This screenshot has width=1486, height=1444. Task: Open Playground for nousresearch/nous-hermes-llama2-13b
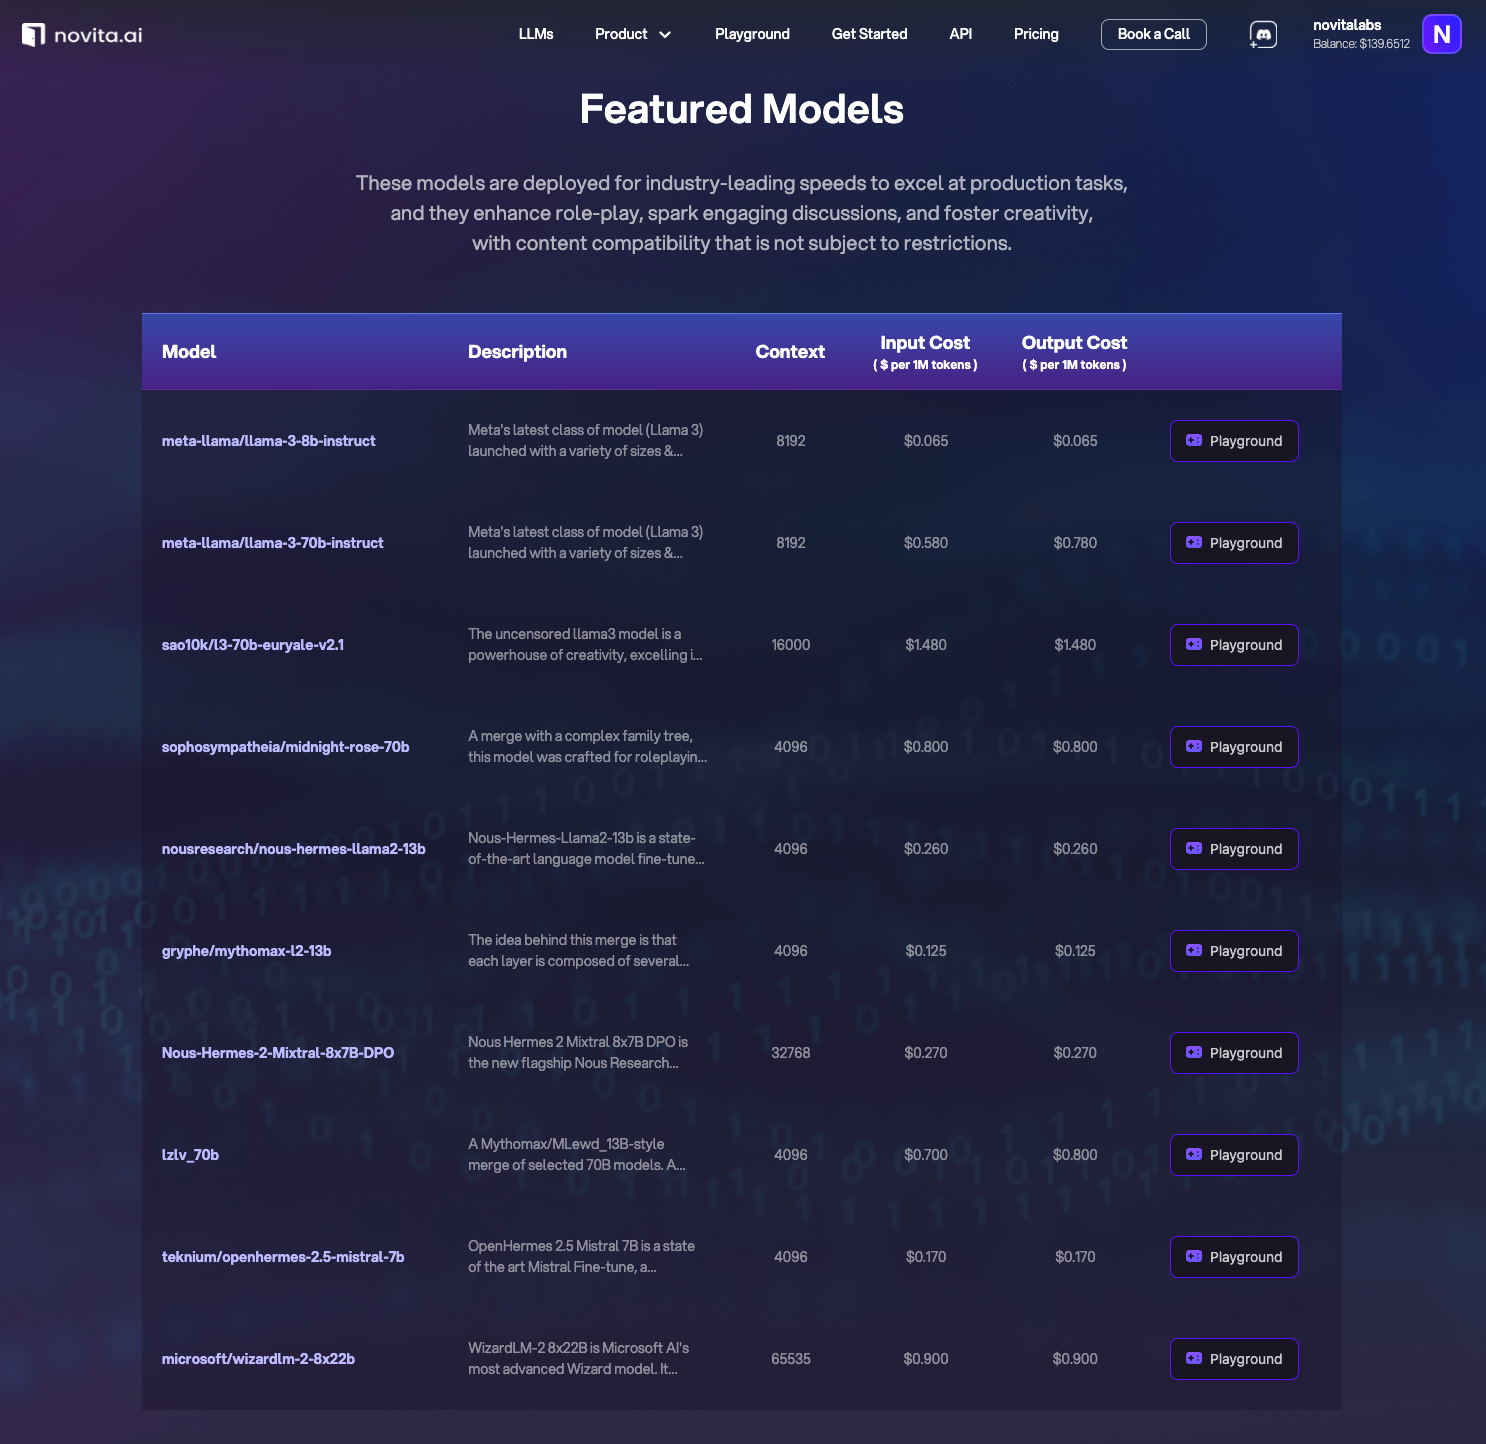point(1234,849)
